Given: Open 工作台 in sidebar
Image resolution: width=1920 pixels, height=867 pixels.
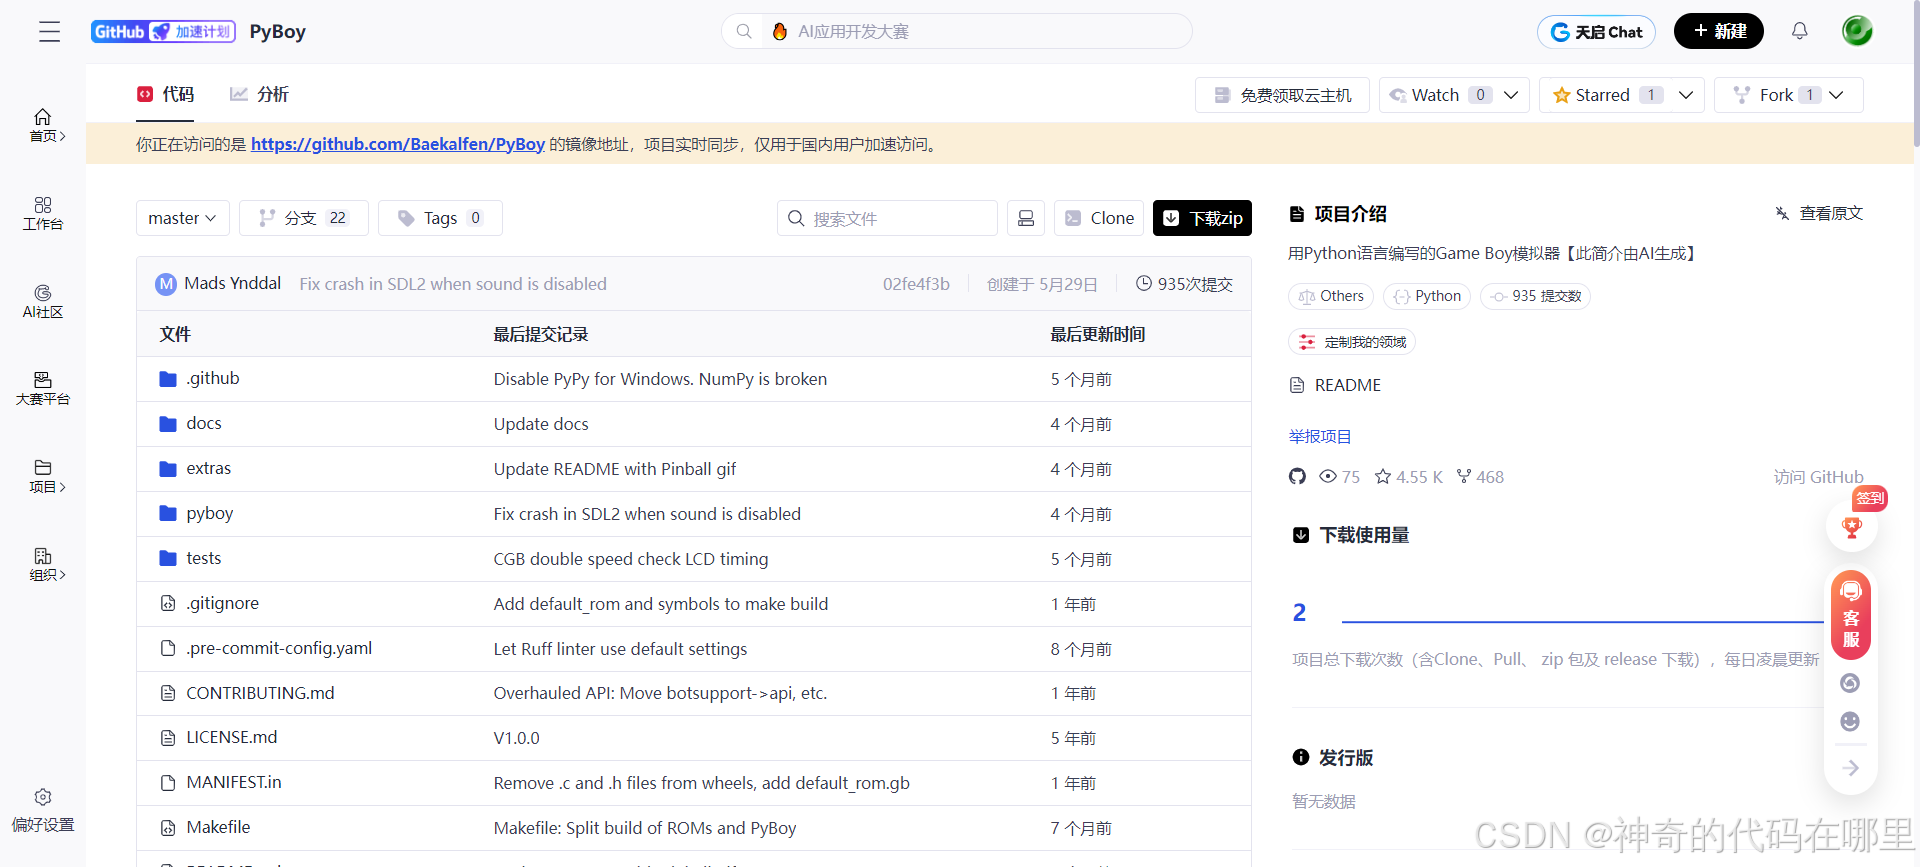Looking at the screenshot, I should (x=43, y=213).
